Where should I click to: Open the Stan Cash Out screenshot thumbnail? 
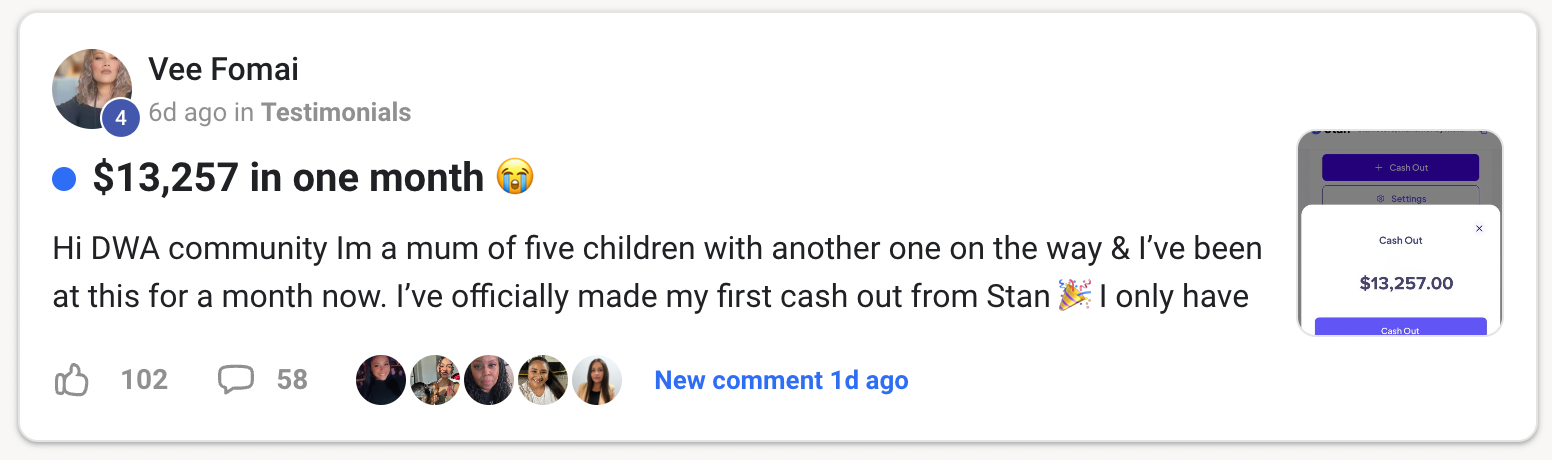click(1400, 233)
